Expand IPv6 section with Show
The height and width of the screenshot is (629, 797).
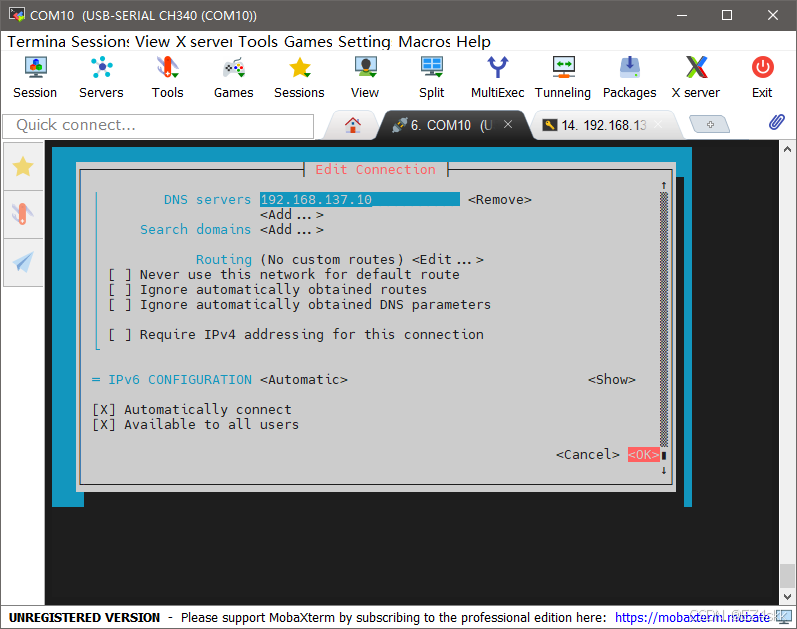(x=612, y=379)
